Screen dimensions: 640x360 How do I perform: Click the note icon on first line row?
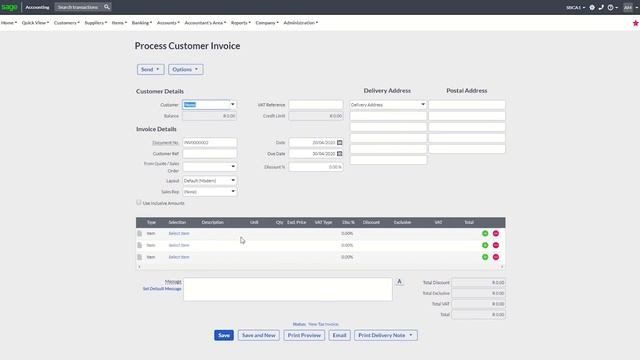[x=140, y=233]
